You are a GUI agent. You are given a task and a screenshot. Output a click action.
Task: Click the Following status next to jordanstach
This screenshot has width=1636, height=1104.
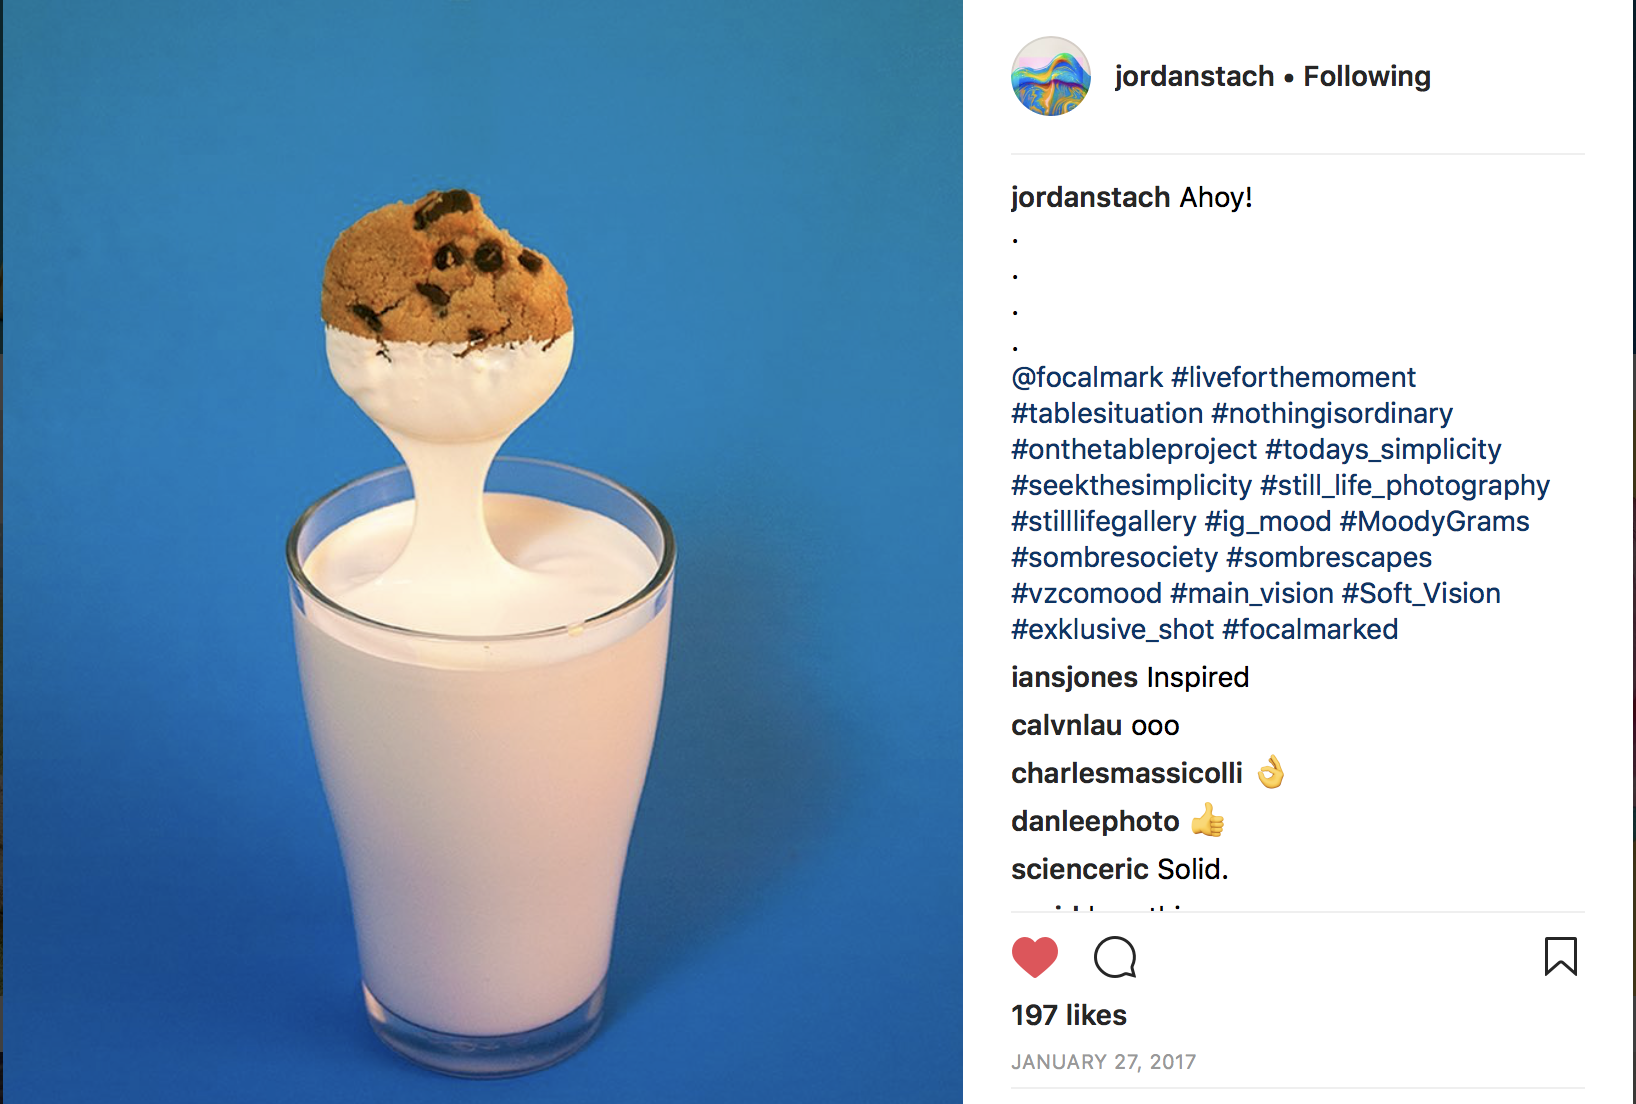click(1367, 76)
